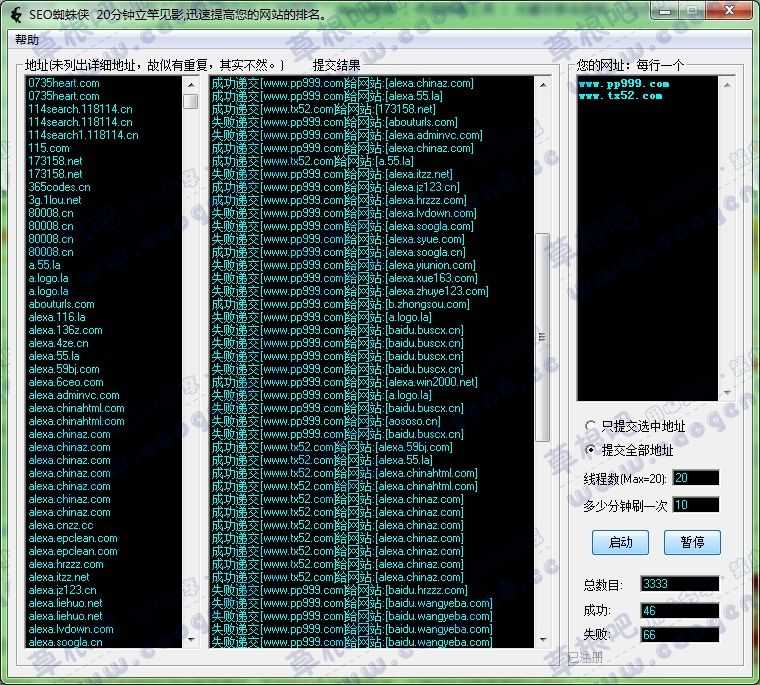Click result row for [alexa.jz123.cn]
Image resolution: width=760 pixels, height=685 pixels.
(x=335, y=187)
